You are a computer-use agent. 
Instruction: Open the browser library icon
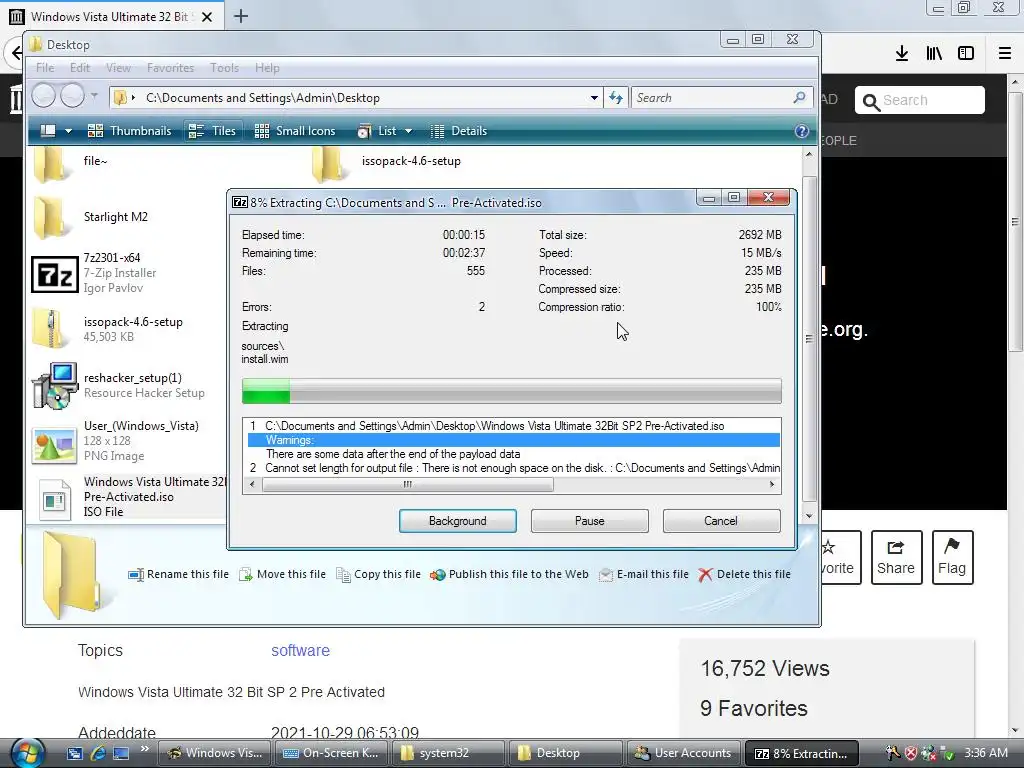[x=934, y=53]
